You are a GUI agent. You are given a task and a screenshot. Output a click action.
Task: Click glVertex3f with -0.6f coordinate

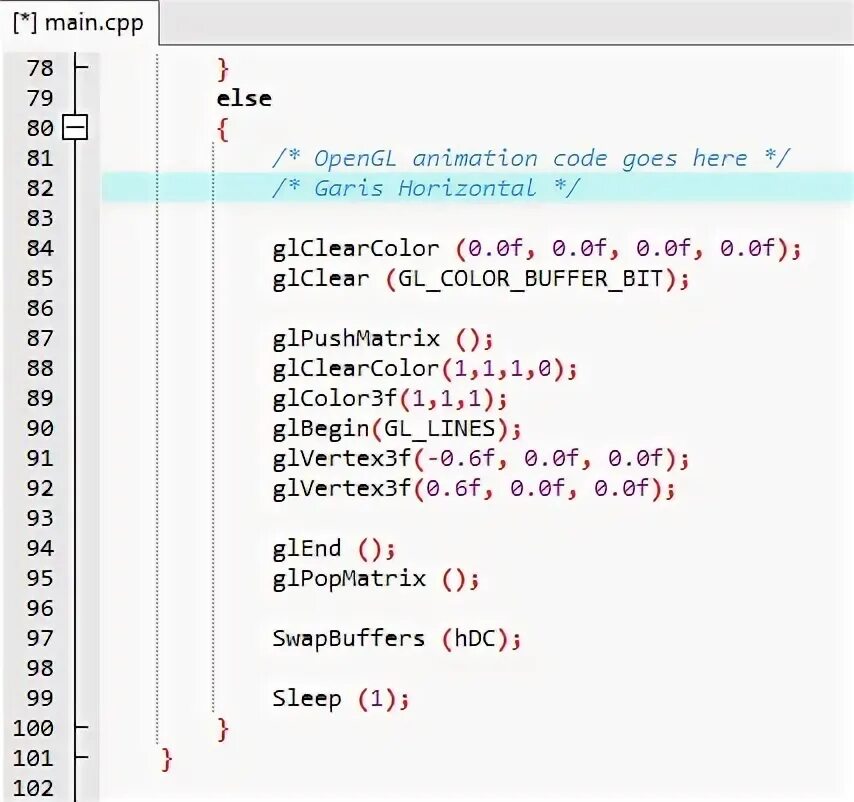[x=481, y=458]
